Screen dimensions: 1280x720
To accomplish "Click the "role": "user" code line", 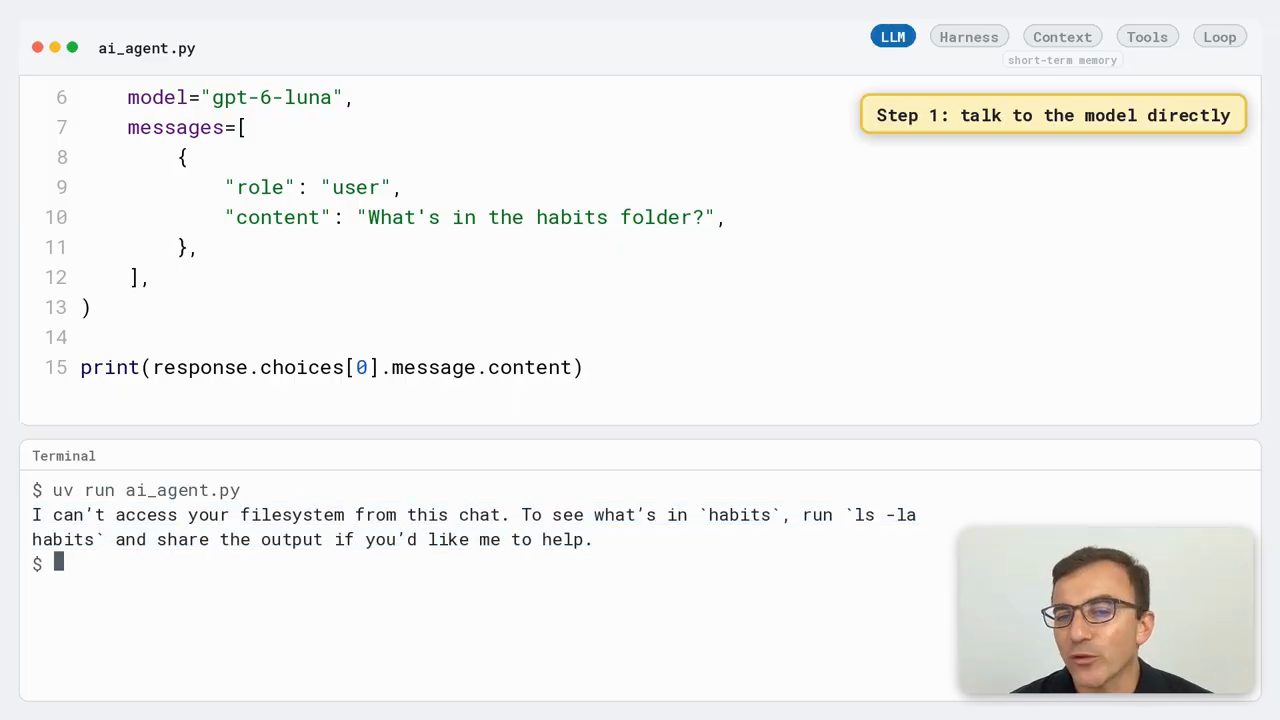I will [313, 187].
